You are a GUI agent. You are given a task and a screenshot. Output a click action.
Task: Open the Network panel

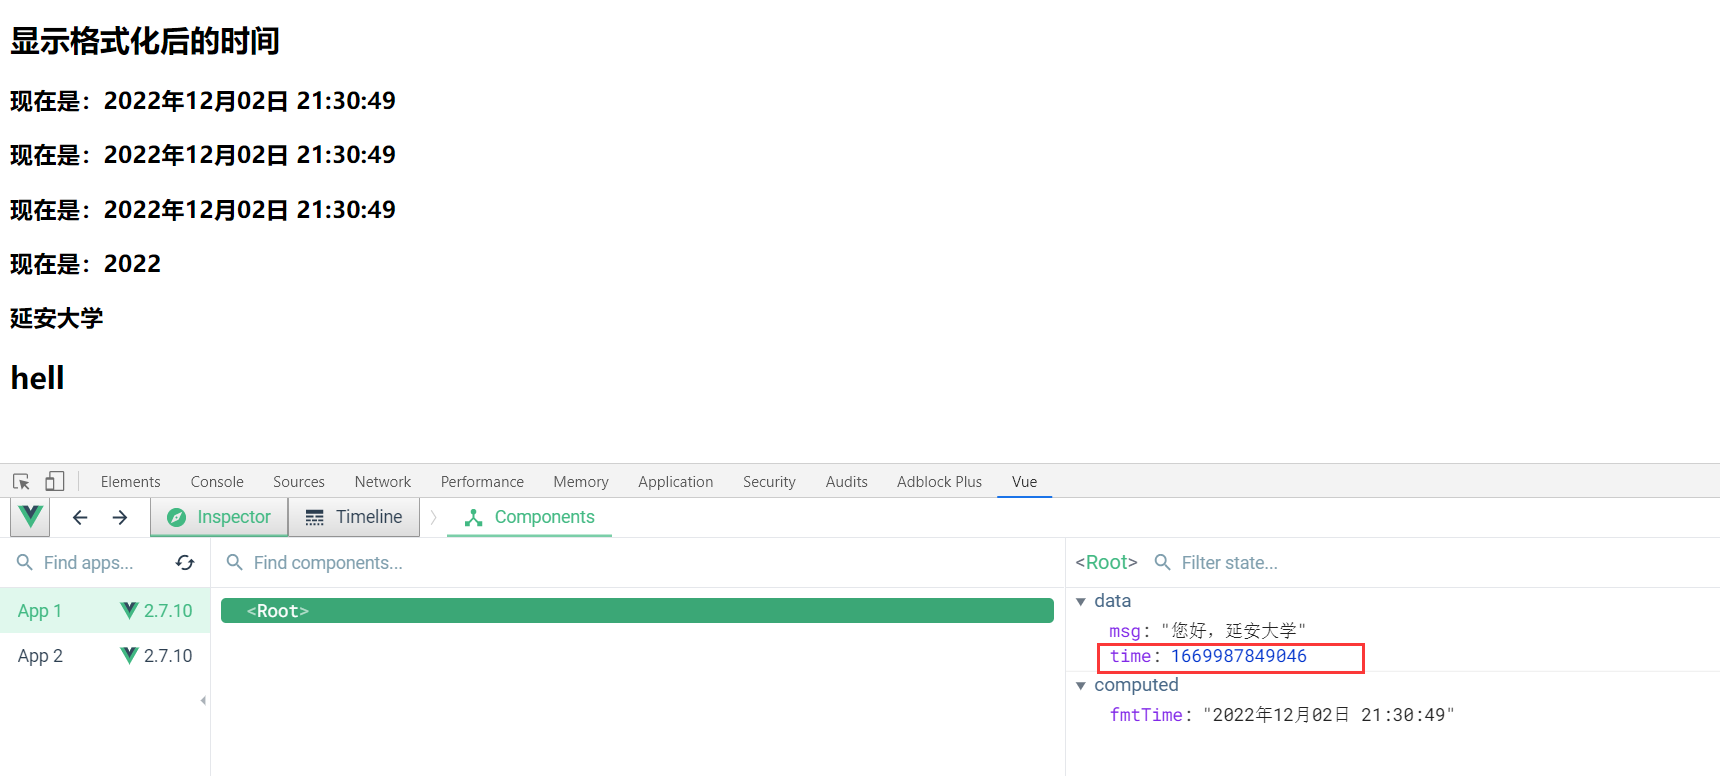point(383,481)
